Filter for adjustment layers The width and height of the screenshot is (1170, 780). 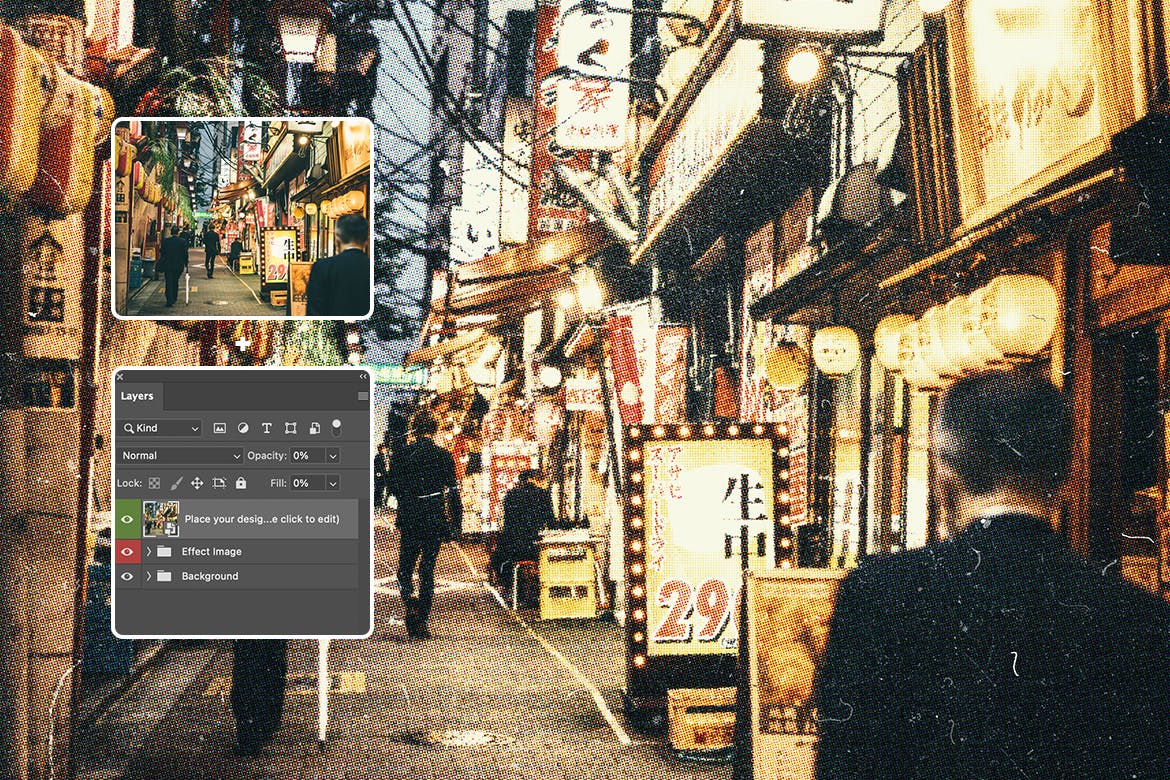click(244, 428)
